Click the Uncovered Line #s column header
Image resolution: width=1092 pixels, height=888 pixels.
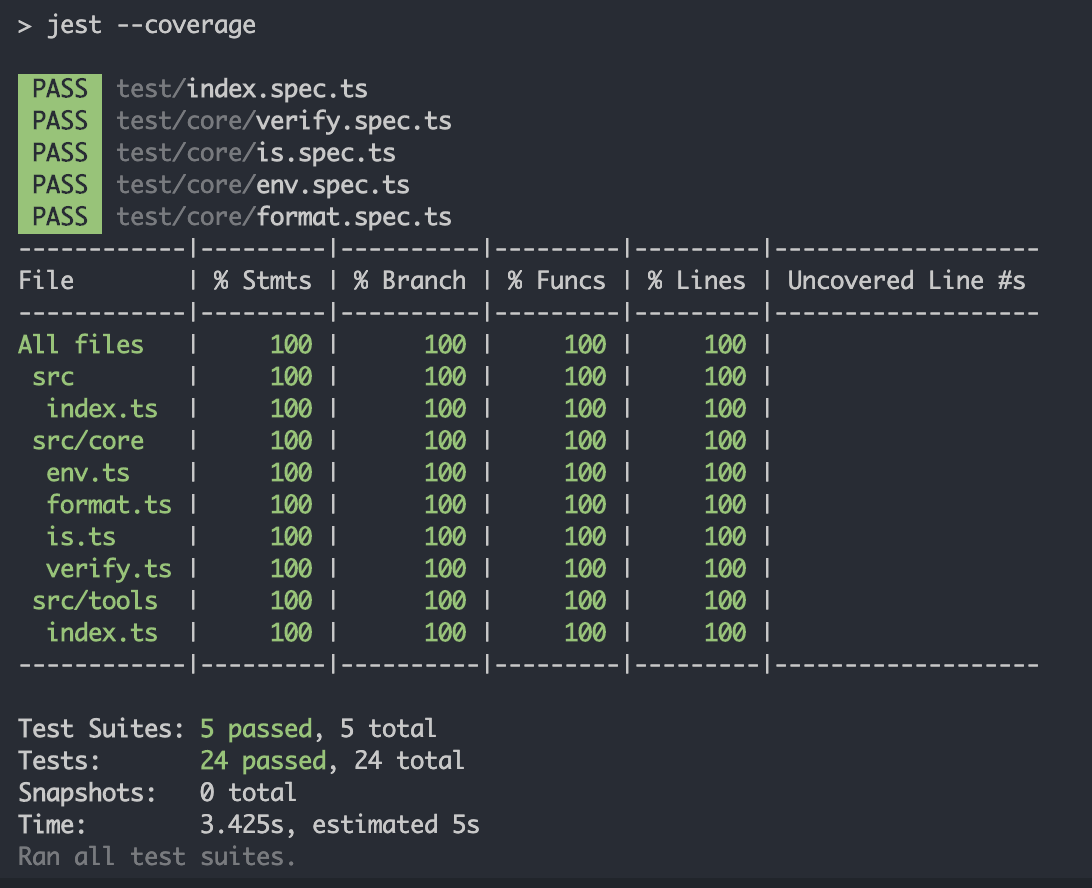[x=907, y=281]
